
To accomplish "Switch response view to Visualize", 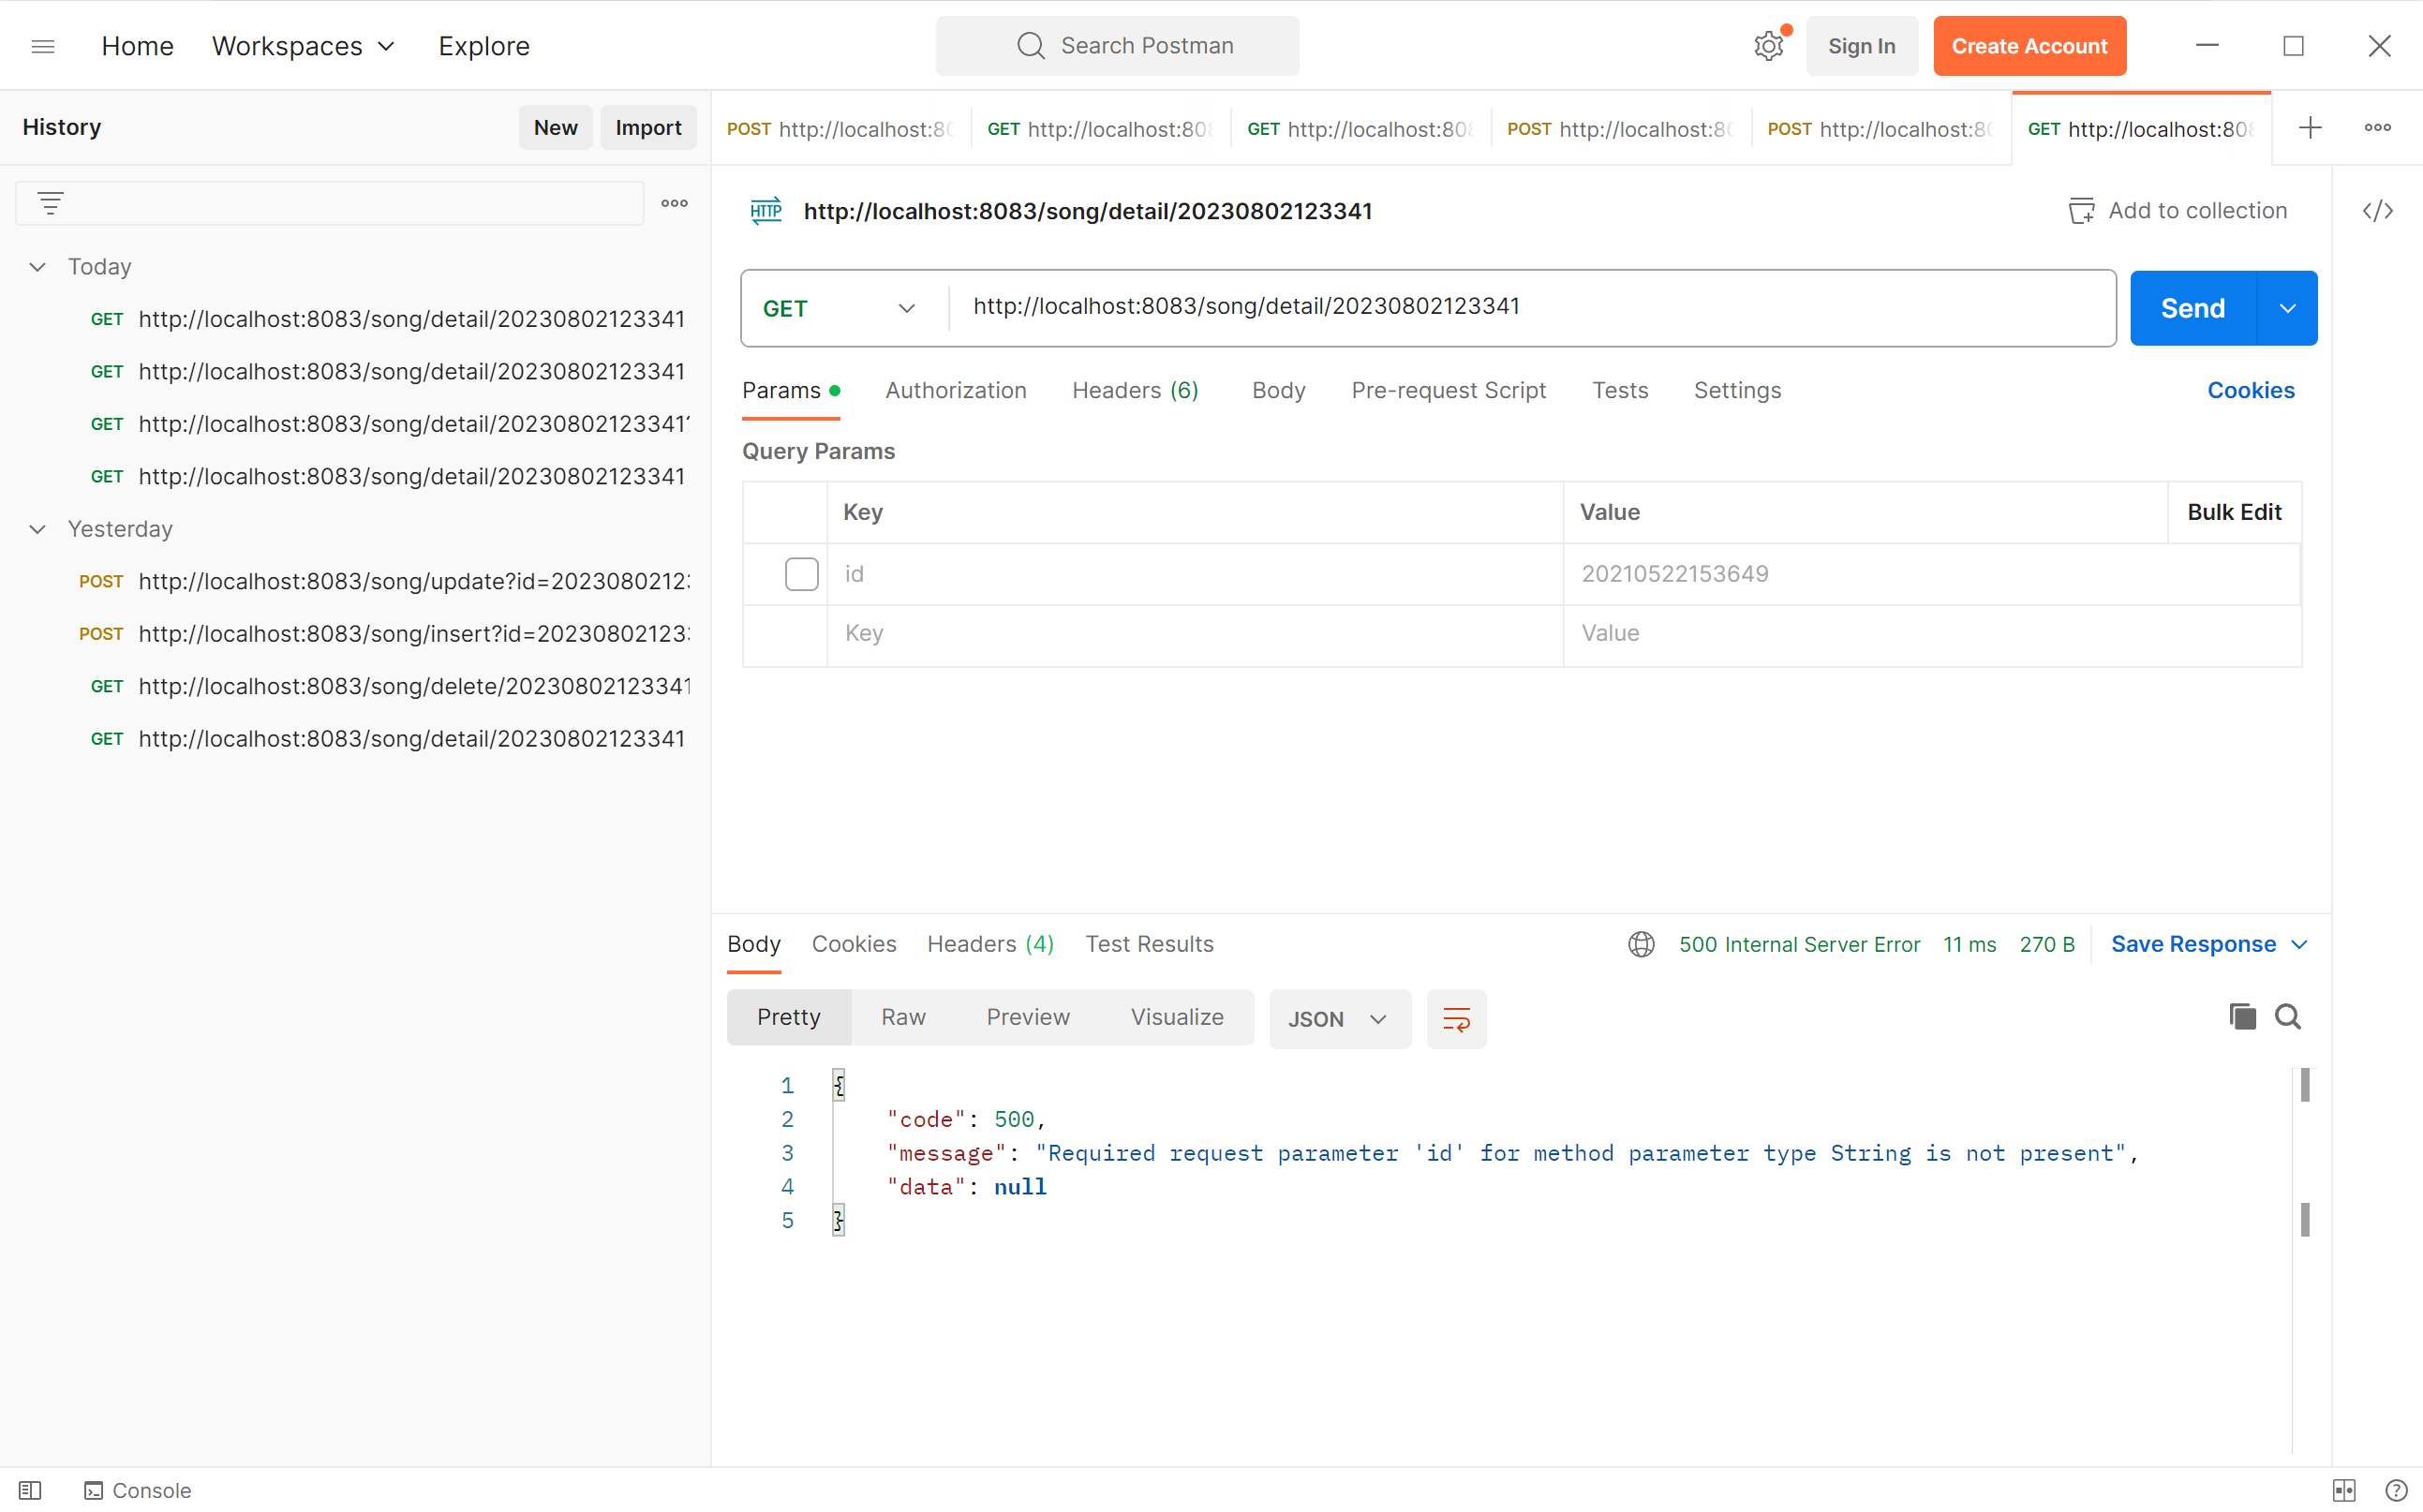I will 1177,1017.
